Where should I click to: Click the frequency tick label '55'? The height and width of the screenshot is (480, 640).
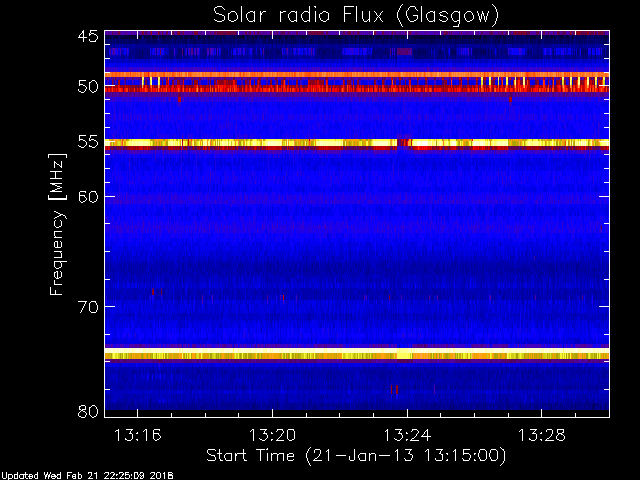click(x=88, y=142)
